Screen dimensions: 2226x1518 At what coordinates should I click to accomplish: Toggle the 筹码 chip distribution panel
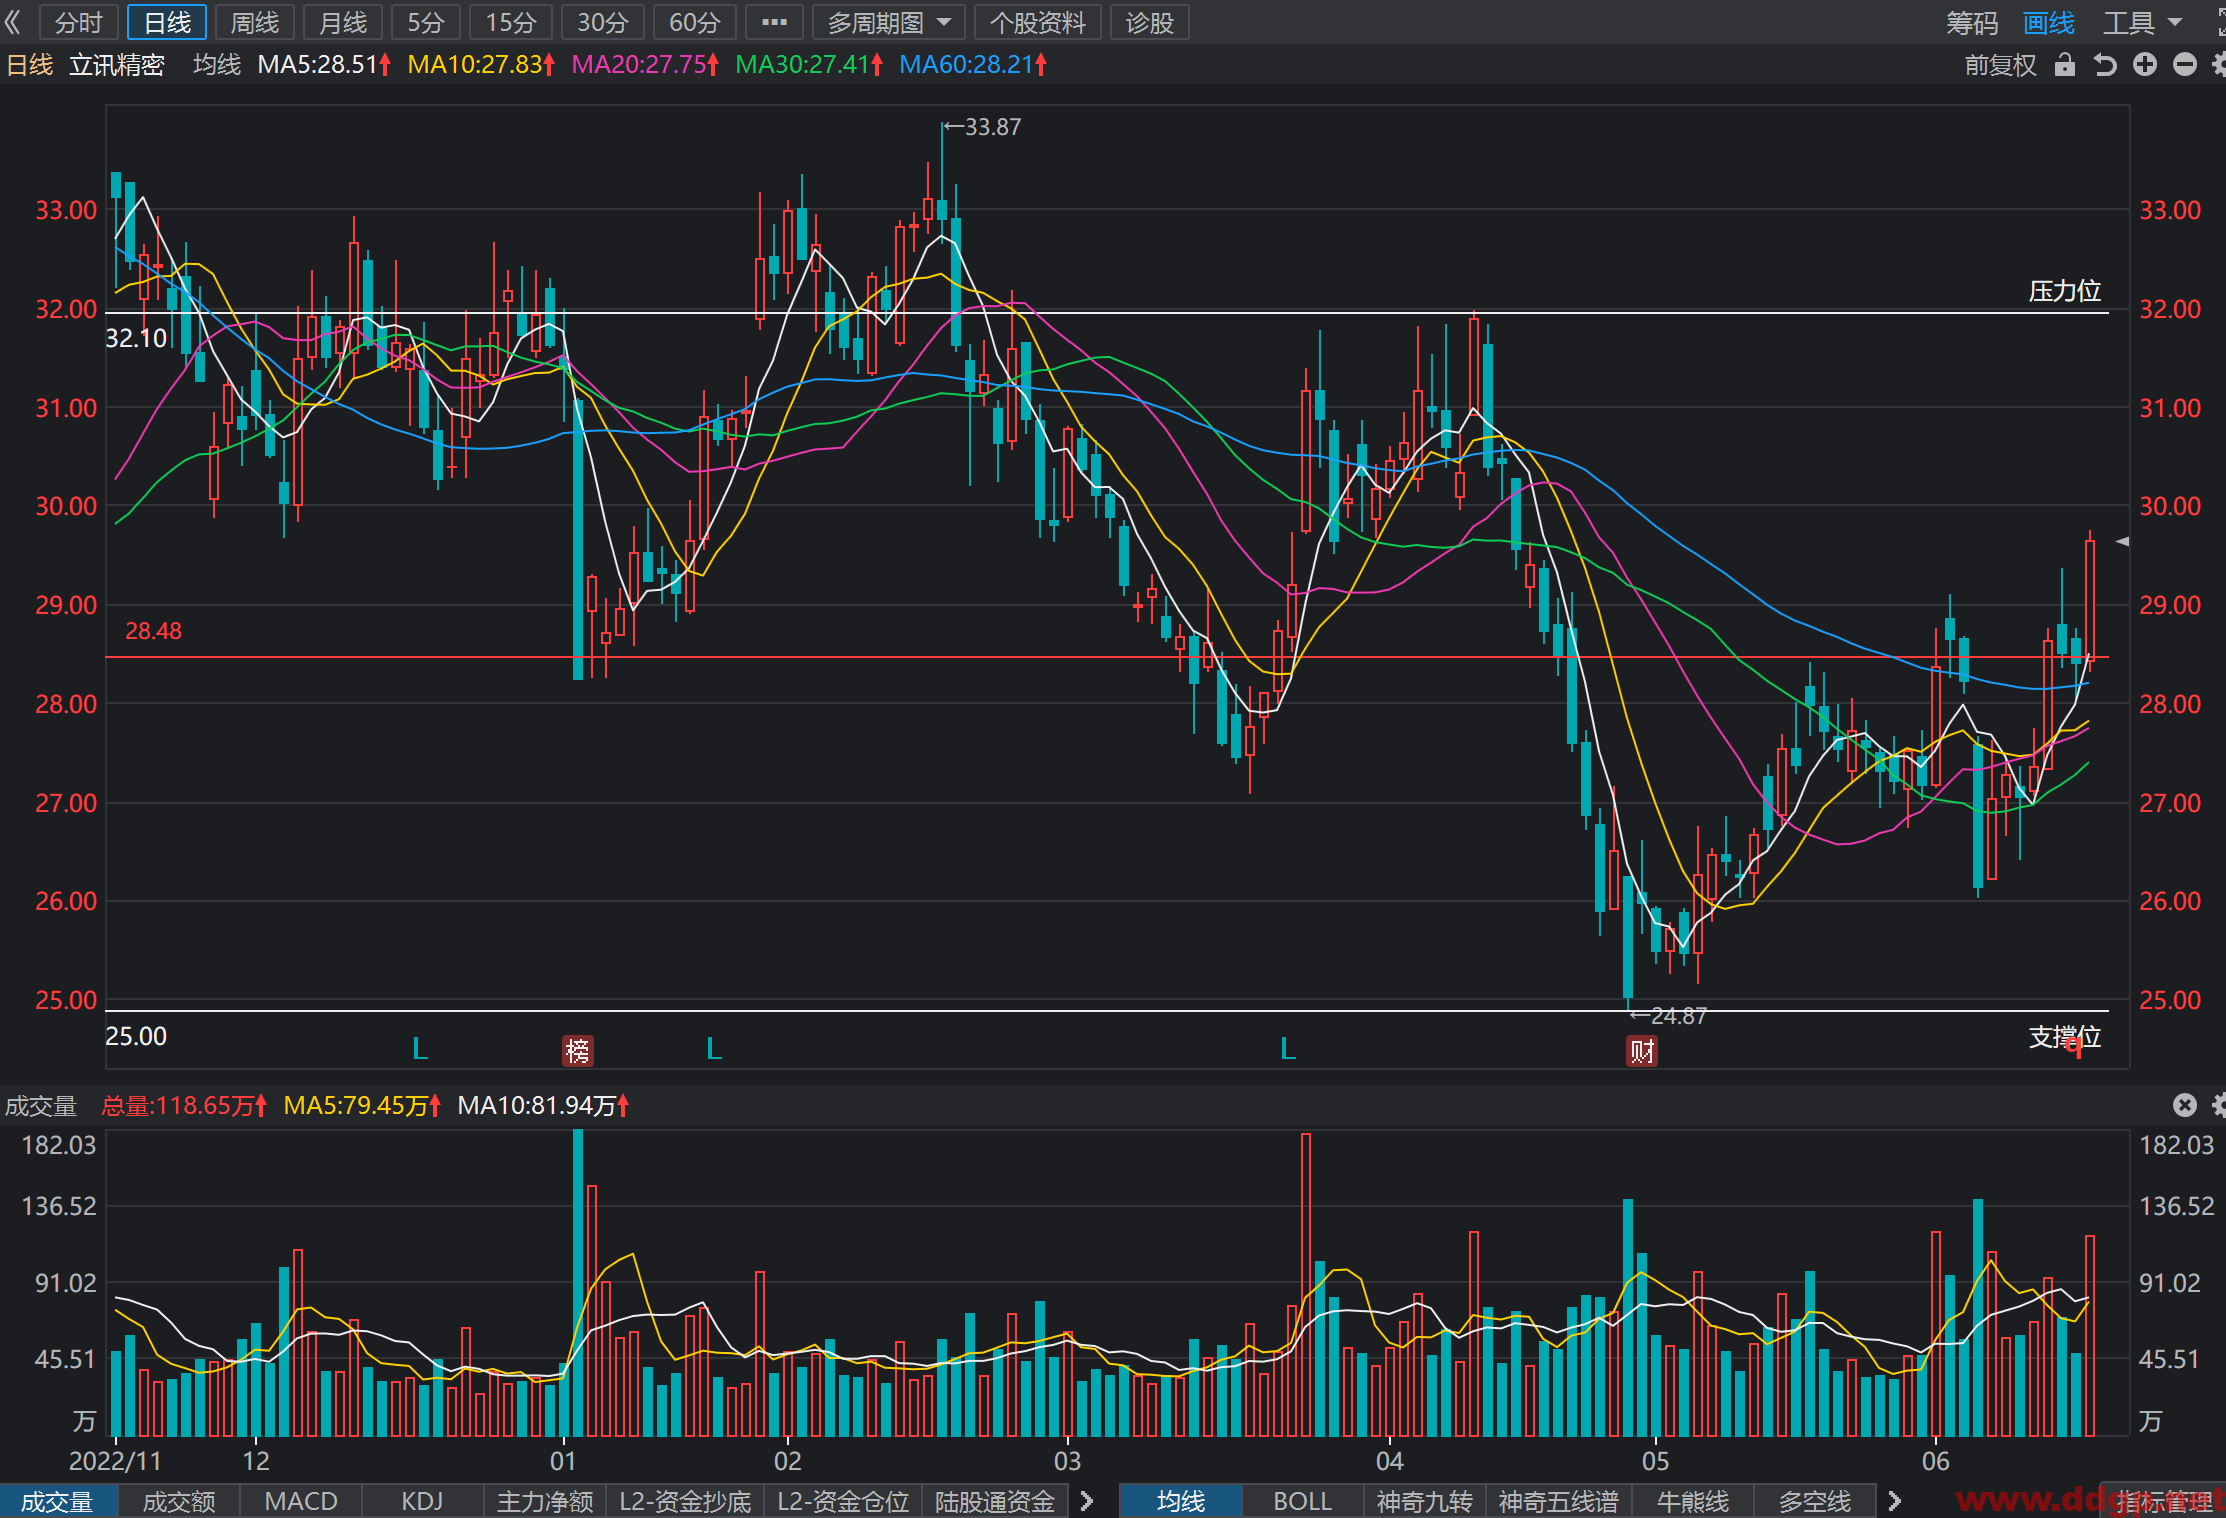click(x=1972, y=22)
